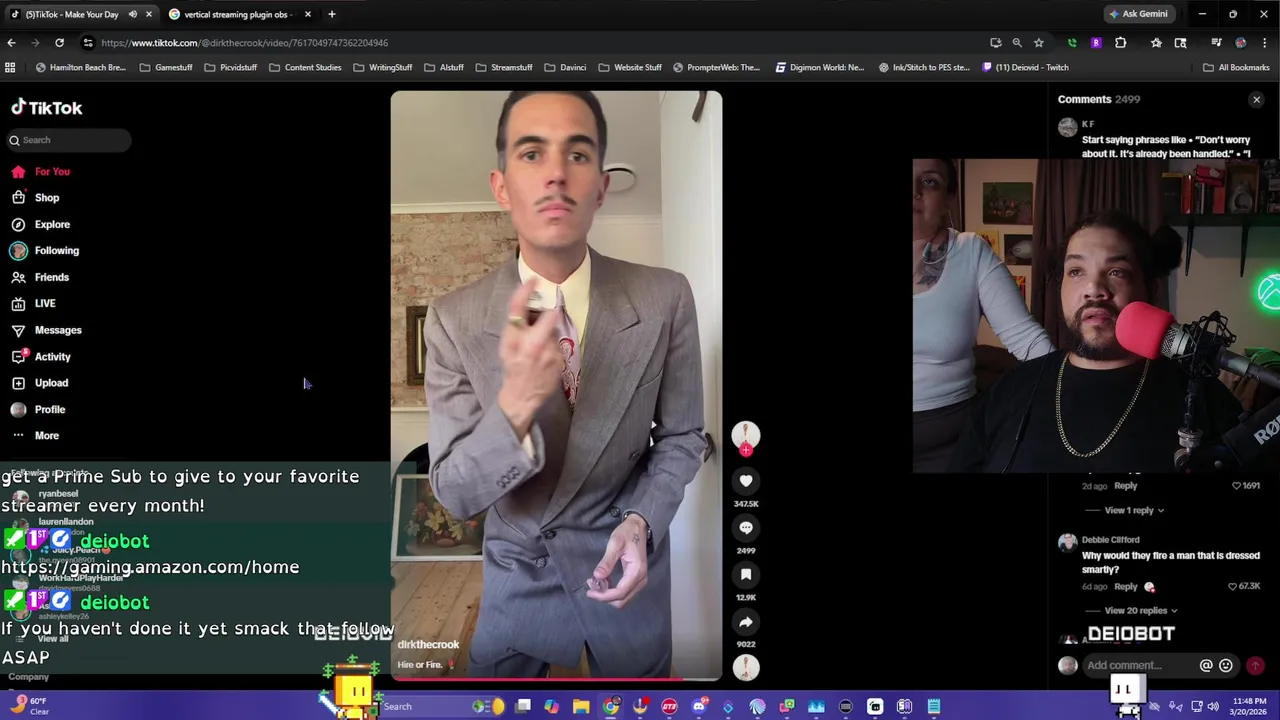Close the TikTok browser tab

(x=149, y=14)
